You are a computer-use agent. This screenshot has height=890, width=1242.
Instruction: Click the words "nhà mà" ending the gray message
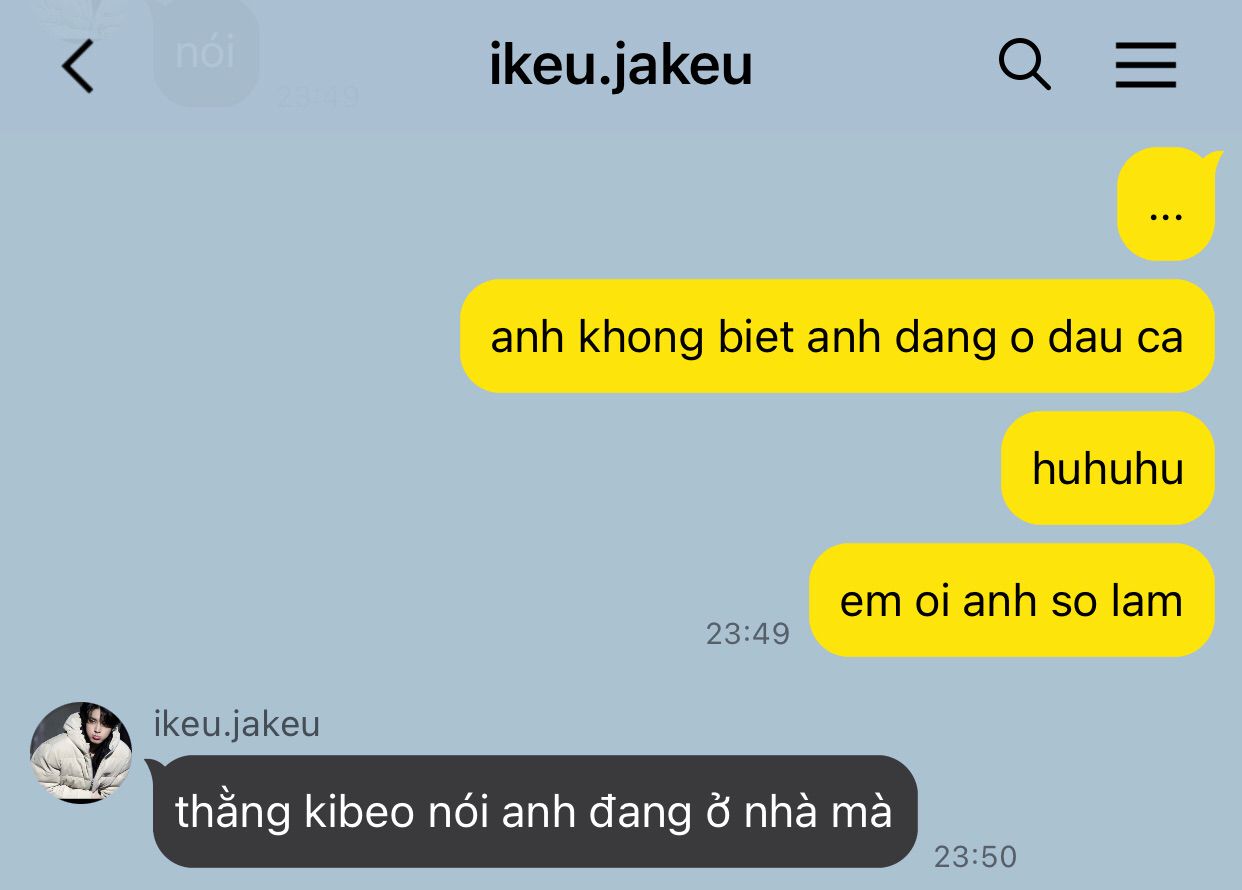point(817,811)
